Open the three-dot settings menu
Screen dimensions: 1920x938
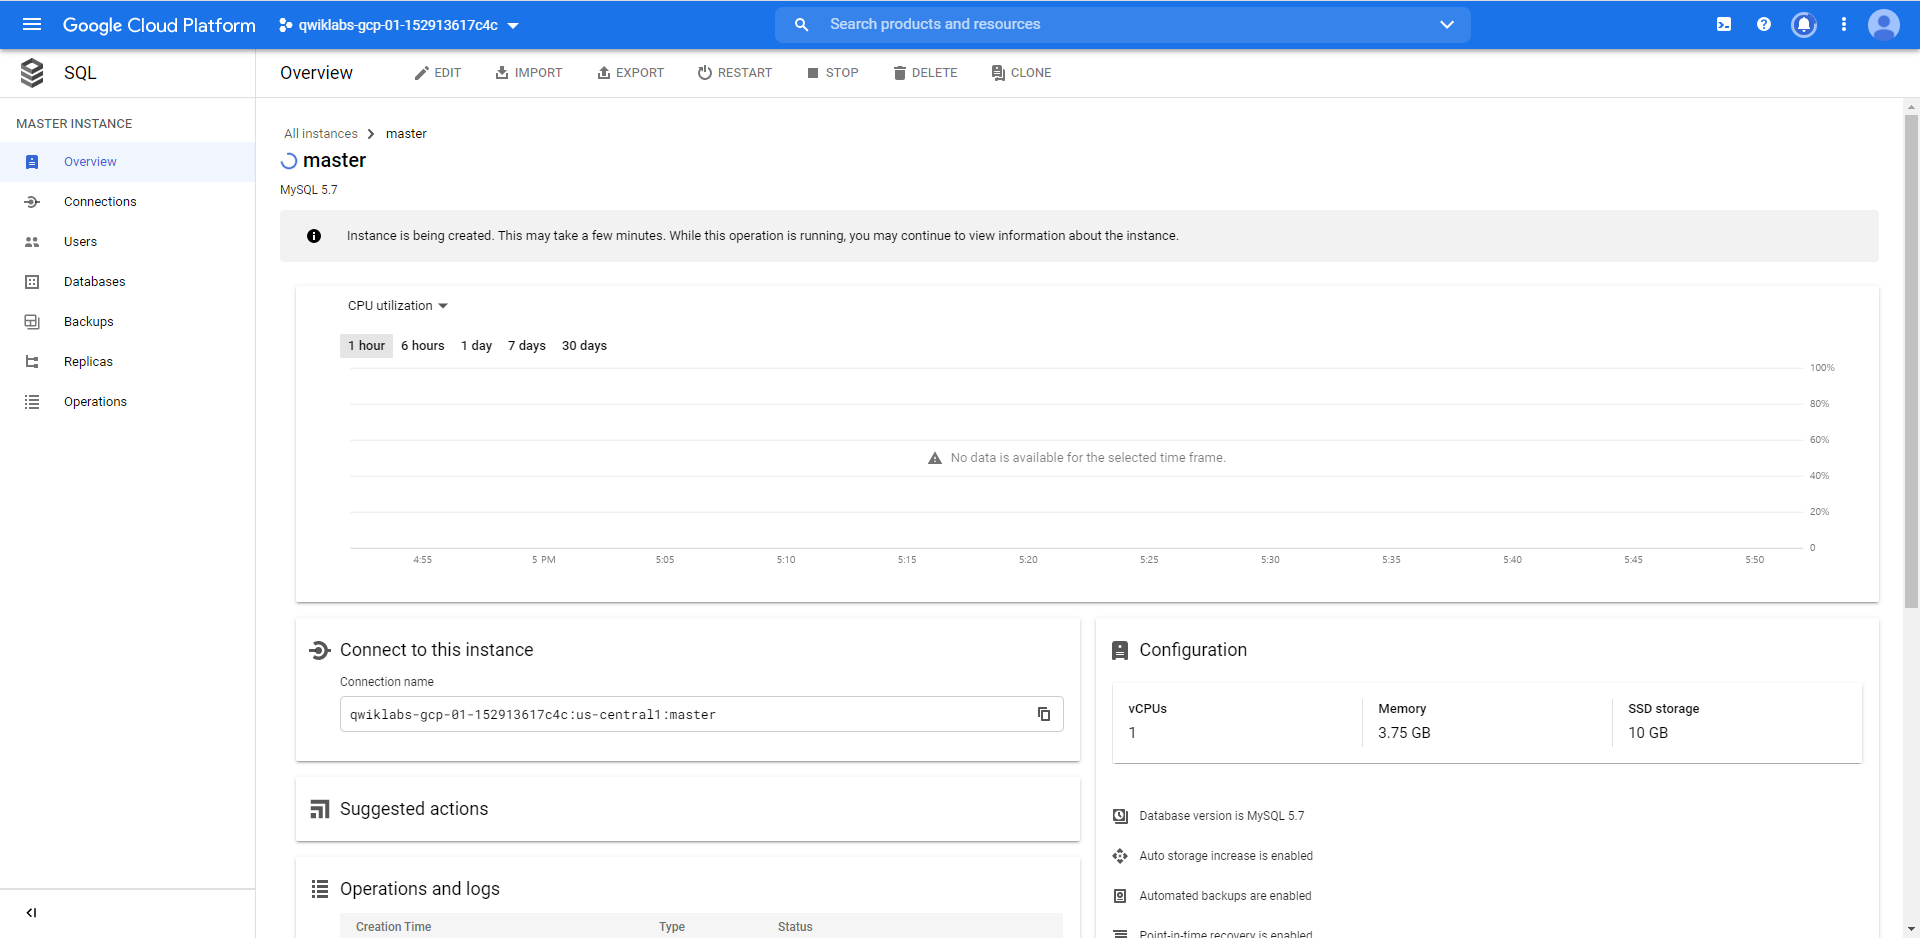(x=1844, y=24)
